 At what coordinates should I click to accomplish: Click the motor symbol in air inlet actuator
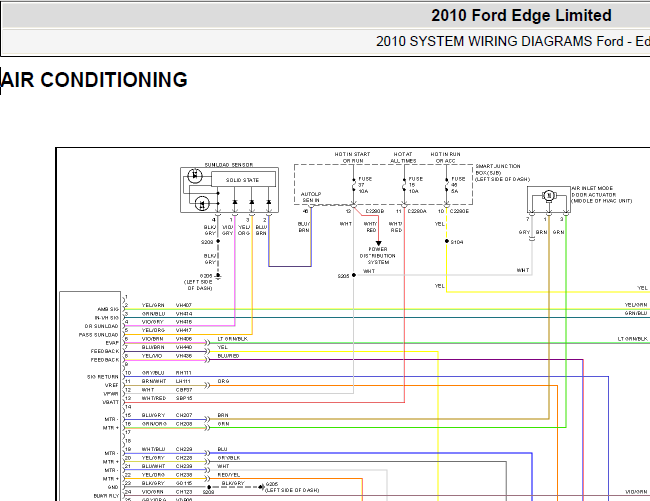548,196
